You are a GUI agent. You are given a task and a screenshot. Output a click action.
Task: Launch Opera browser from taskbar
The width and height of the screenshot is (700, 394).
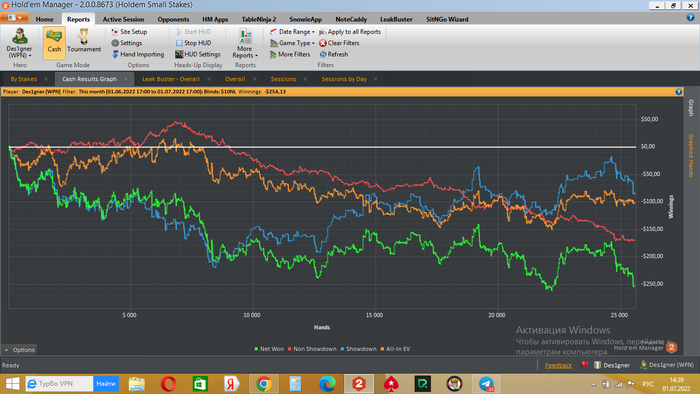[168, 384]
